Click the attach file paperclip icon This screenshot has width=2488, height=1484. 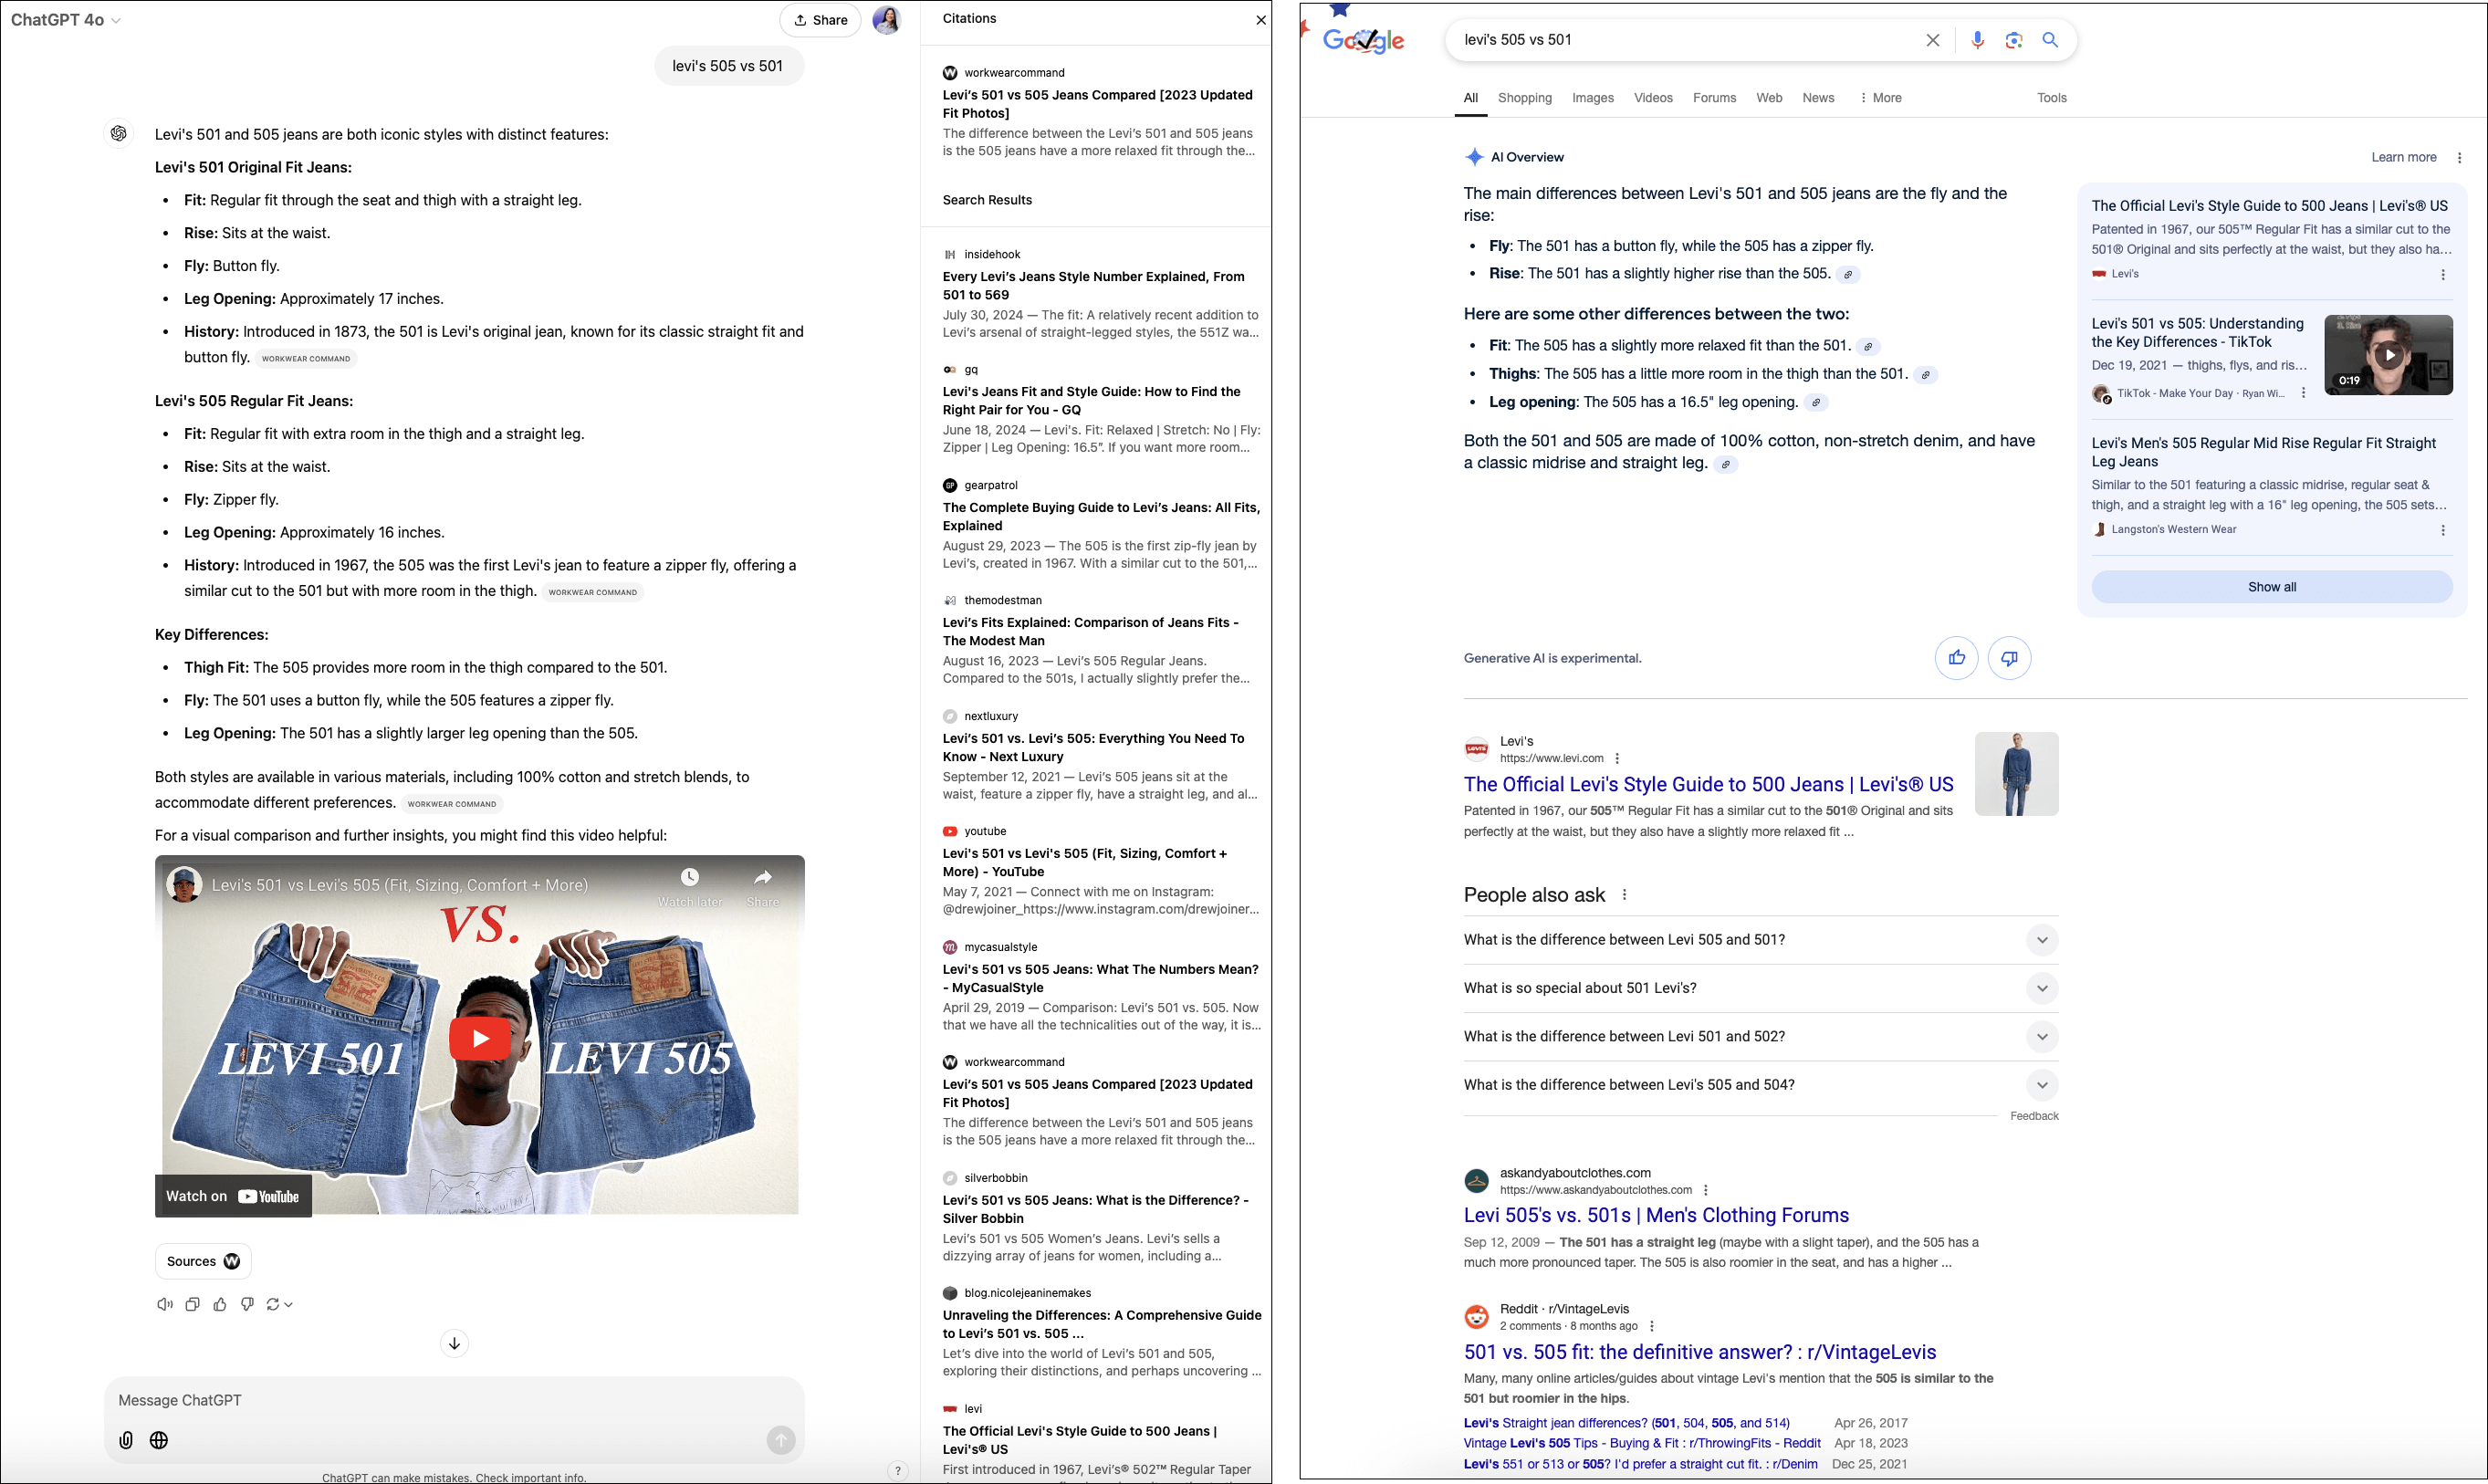point(126,1440)
